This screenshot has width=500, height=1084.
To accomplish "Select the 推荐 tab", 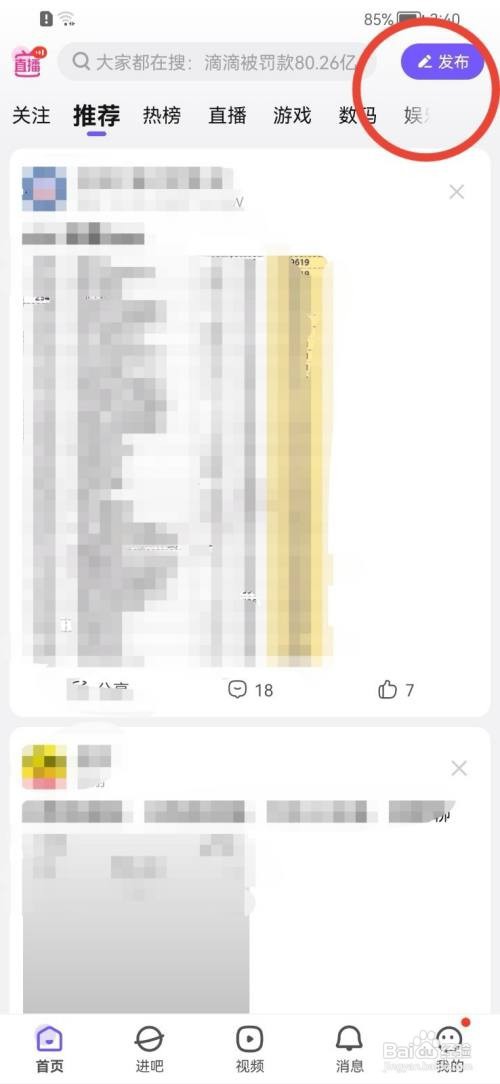I will coord(97,115).
